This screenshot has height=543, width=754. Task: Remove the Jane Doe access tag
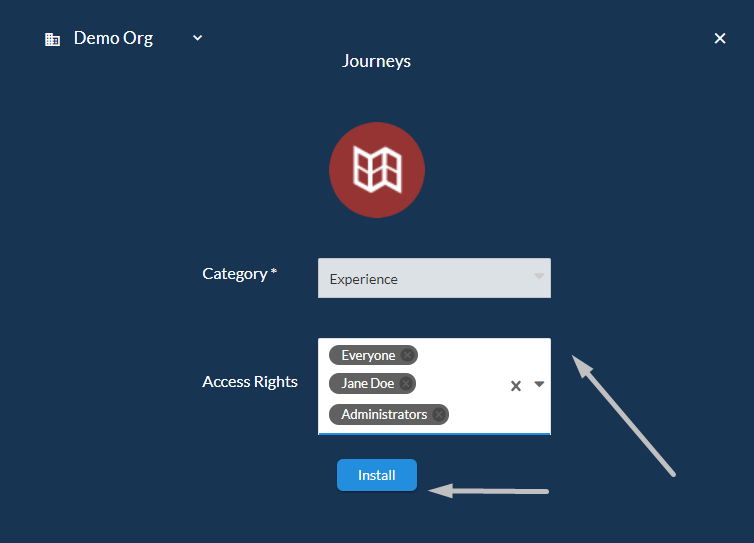coord(406,383)
